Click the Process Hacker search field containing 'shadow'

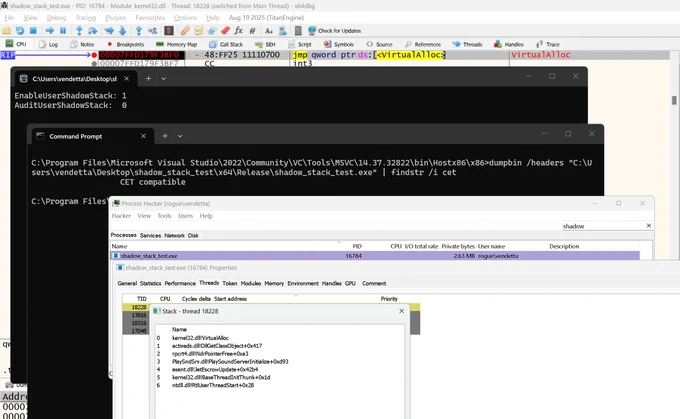click(x=603, y=226)
